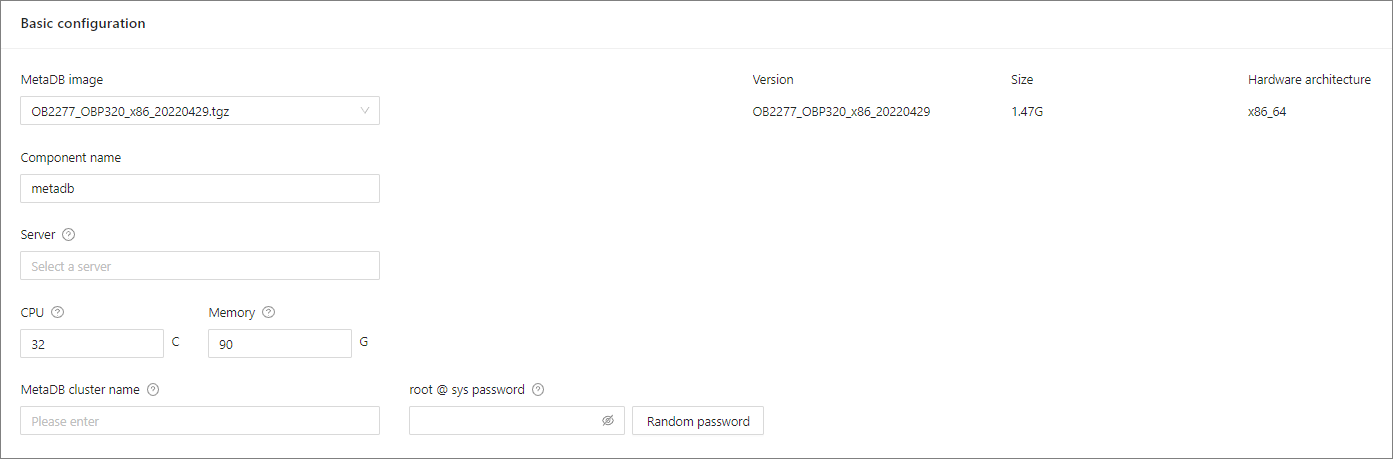This screenshot has width=1393, height=459.
Task: Click the Basic configuration section header
Action: tap(83, 23)
